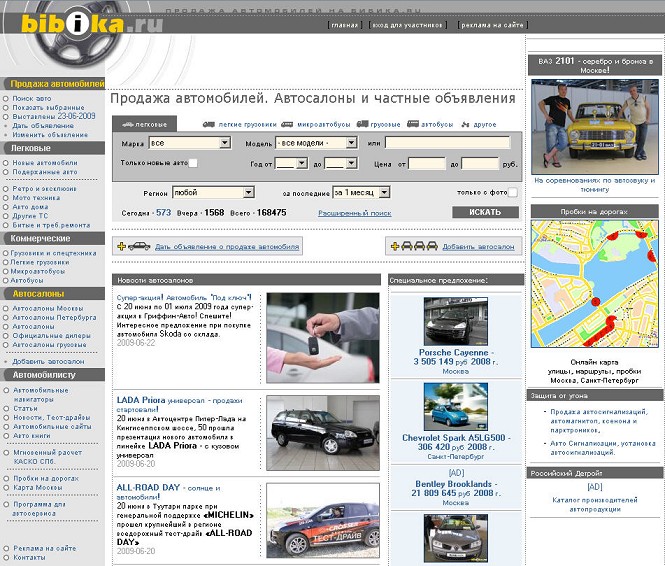The height and width of the screenshot is (566, 665).
Task: Open Показать выбранные in sidebar
Action: 48,108
